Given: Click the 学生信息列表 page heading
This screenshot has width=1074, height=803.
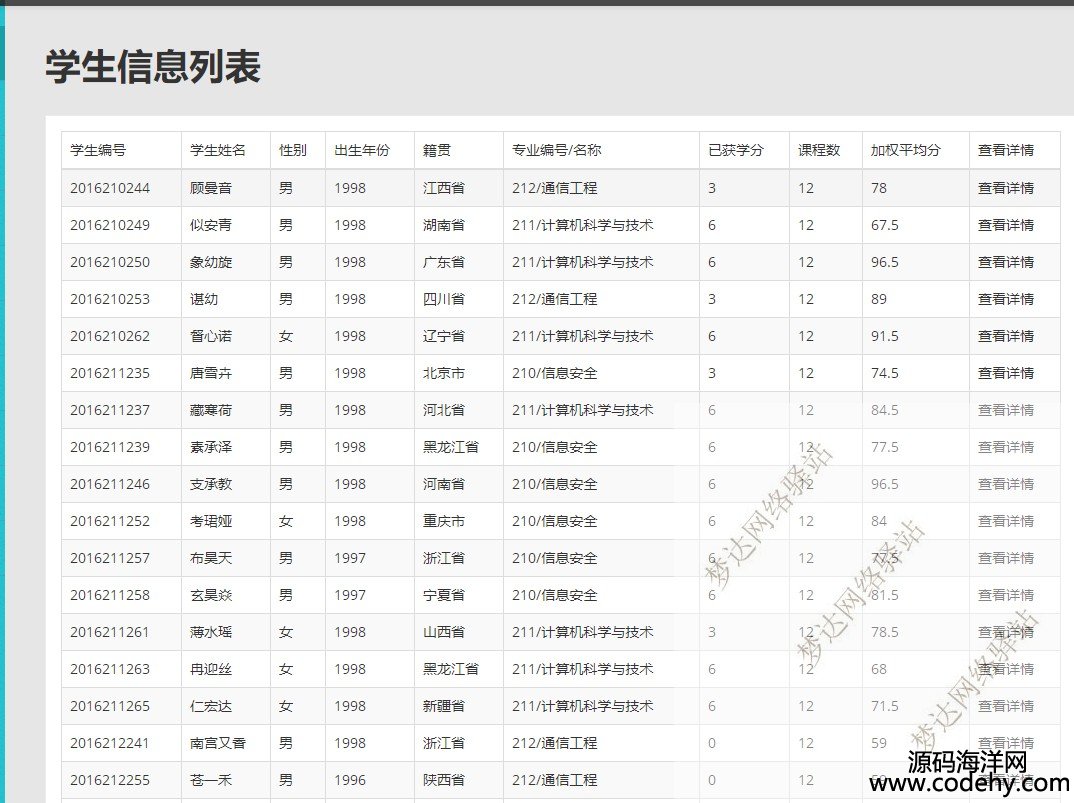Looking at the screenshot, I should tap(153, 67).
